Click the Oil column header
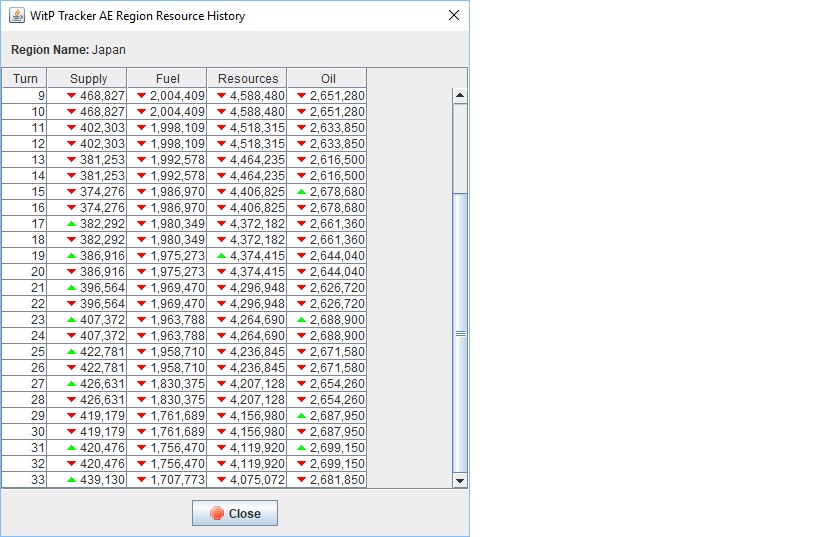This screenshot has height=537, width=819. 328,78
